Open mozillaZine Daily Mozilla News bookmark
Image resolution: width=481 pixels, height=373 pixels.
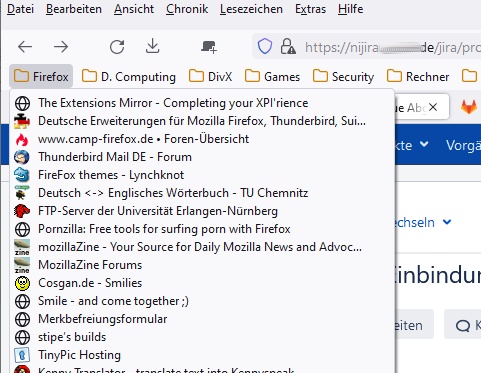point(202,247)
